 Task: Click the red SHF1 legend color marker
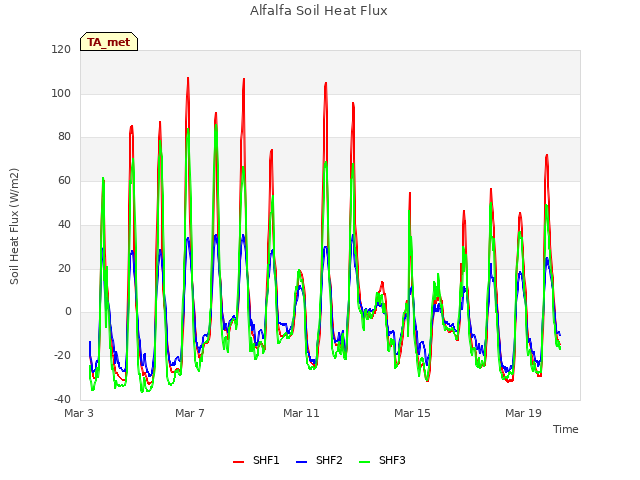(x=238, y=462)
